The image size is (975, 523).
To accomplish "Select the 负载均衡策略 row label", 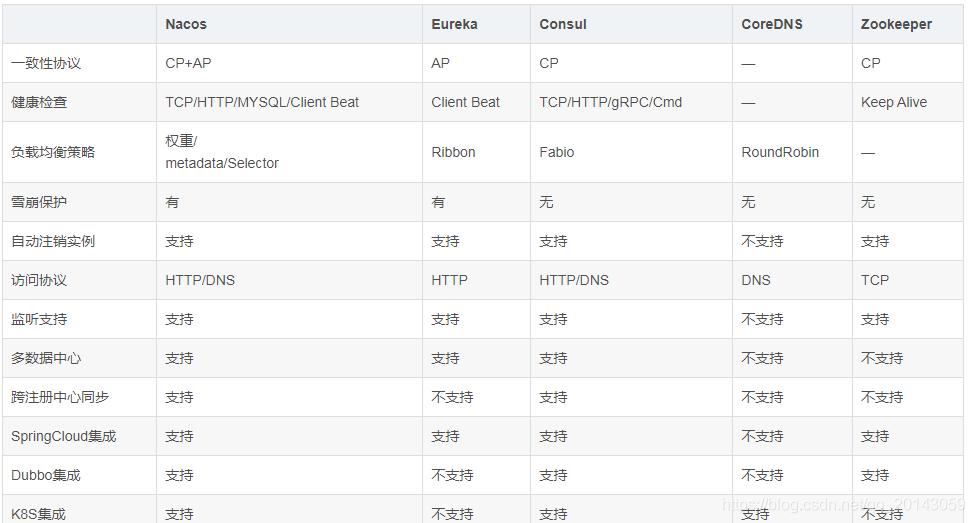I will [53, 152].
